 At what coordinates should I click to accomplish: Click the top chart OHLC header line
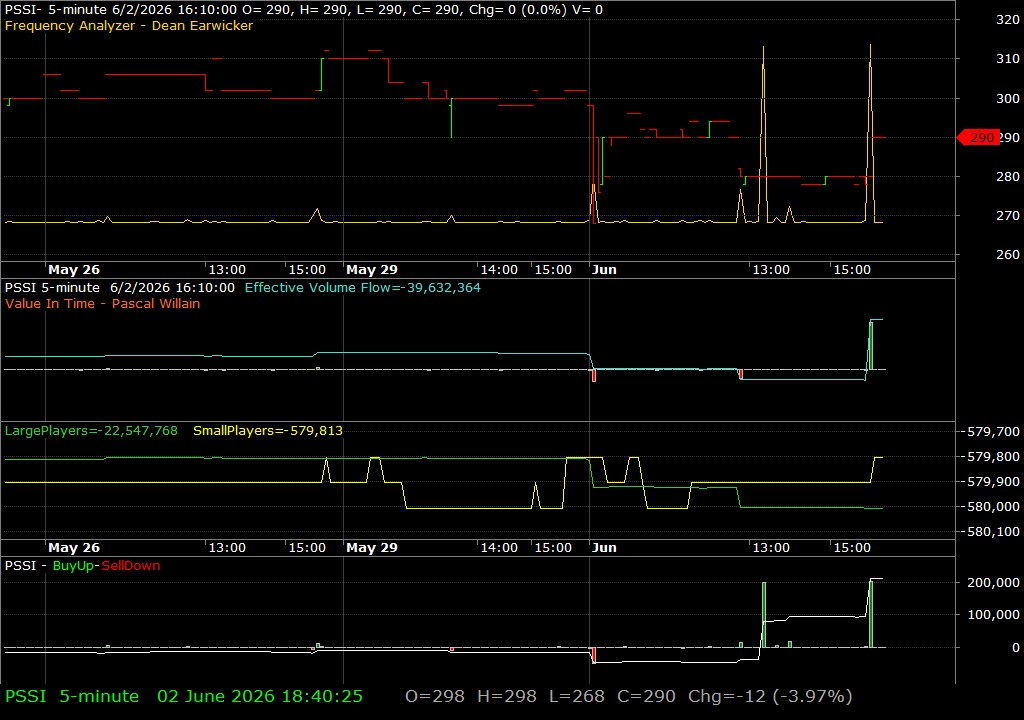[x=304, y=10]
